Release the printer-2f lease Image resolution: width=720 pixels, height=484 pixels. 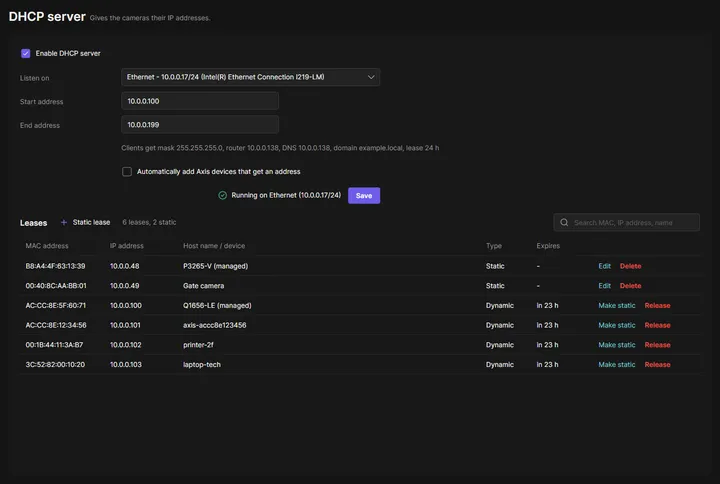click(x=657, y=345)
